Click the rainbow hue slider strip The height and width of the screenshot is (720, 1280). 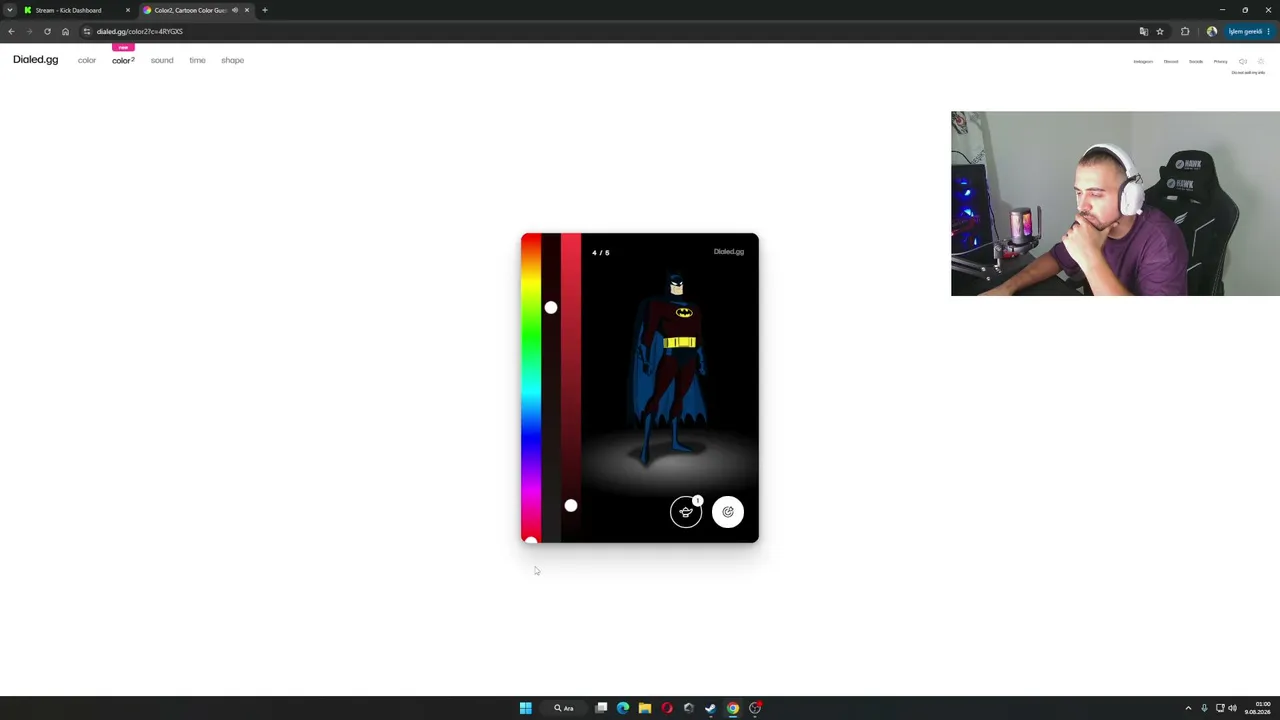[531, 388]
